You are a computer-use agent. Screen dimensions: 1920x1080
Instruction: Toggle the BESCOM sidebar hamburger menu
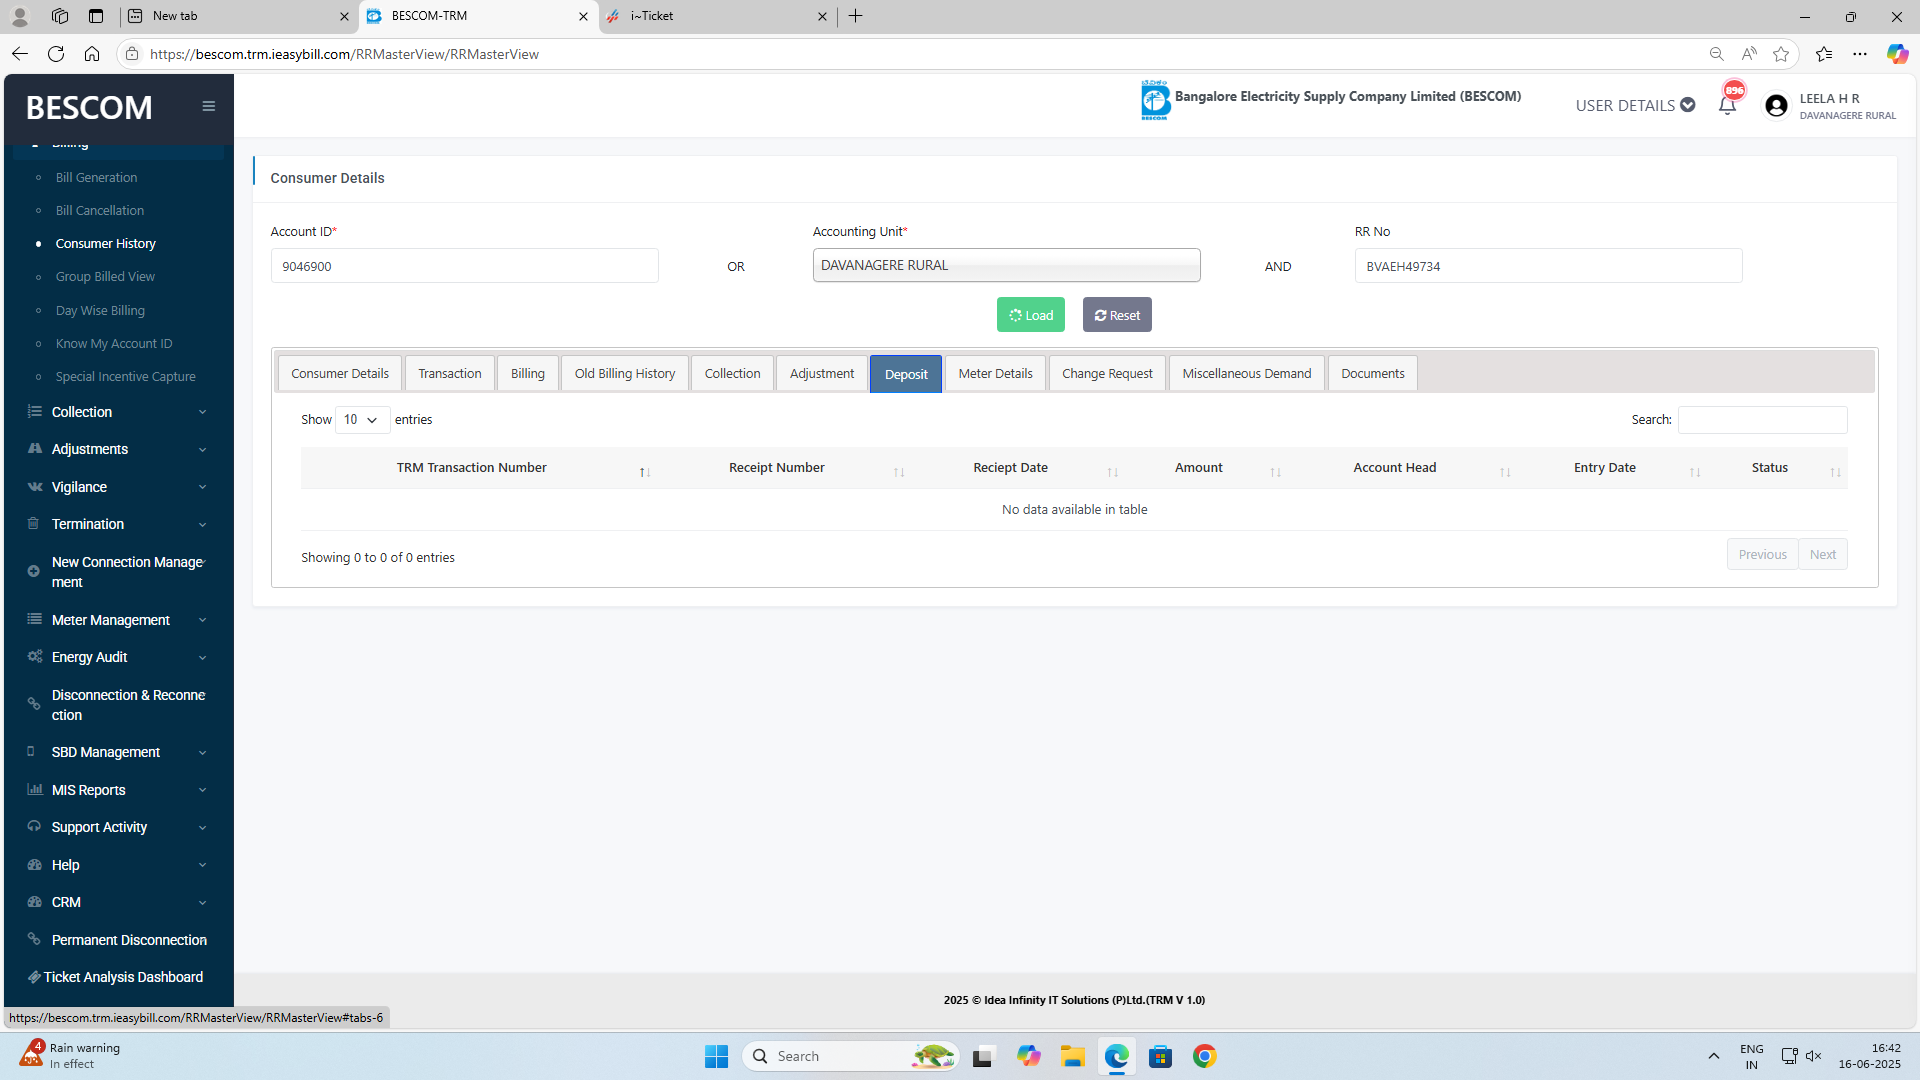pos(208,106)
